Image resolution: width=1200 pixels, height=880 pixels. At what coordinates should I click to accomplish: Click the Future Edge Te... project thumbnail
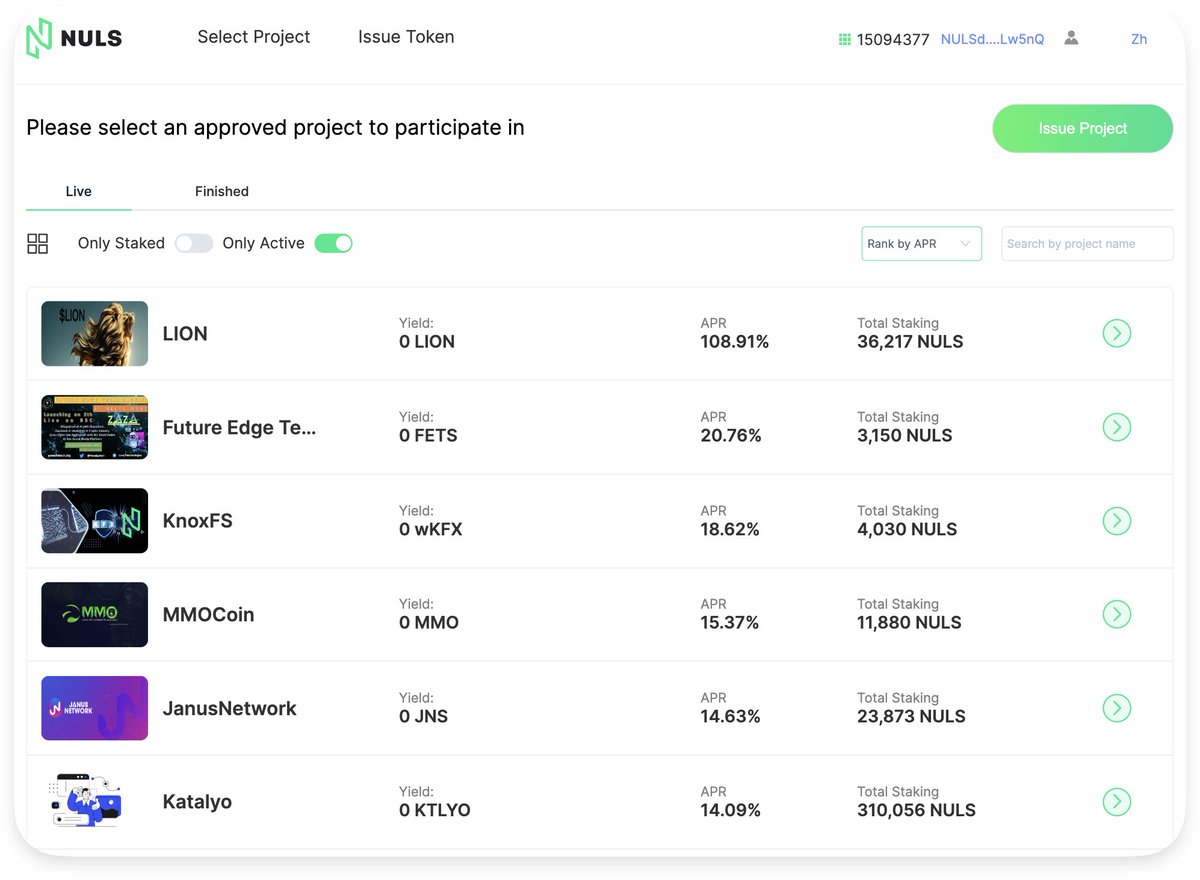[x=94, y=427]
